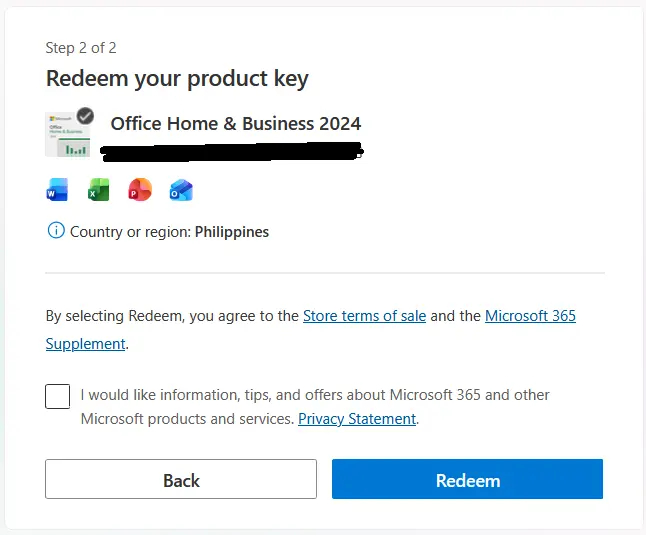646x535 pixels.
Task: Click the 'Philippines' region text
Action: click(232, 232)
